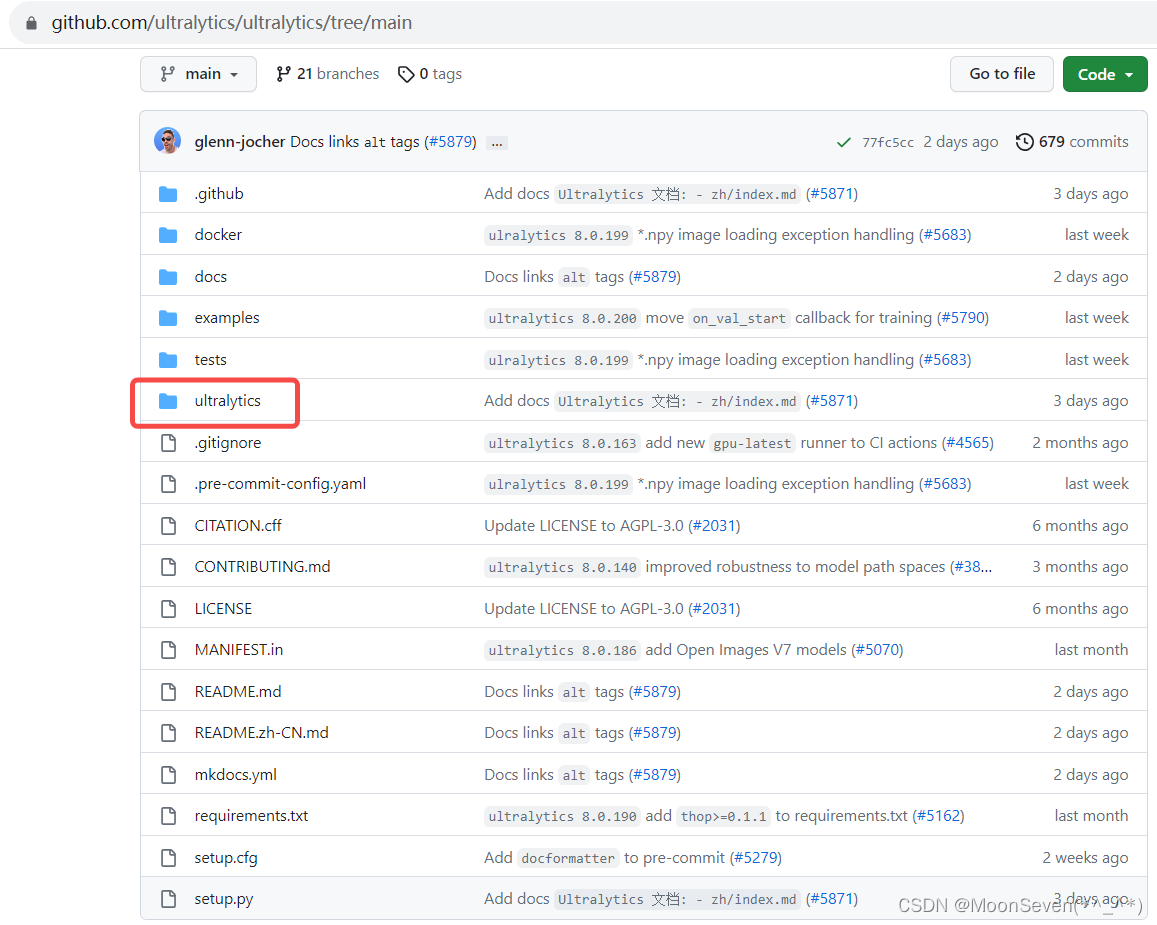Screen dimensions: 1157x925
Task: Open commit message 'Update LICENSE to AGPL-3.0' in LICENSE row
Action: (x=584, y=609)
